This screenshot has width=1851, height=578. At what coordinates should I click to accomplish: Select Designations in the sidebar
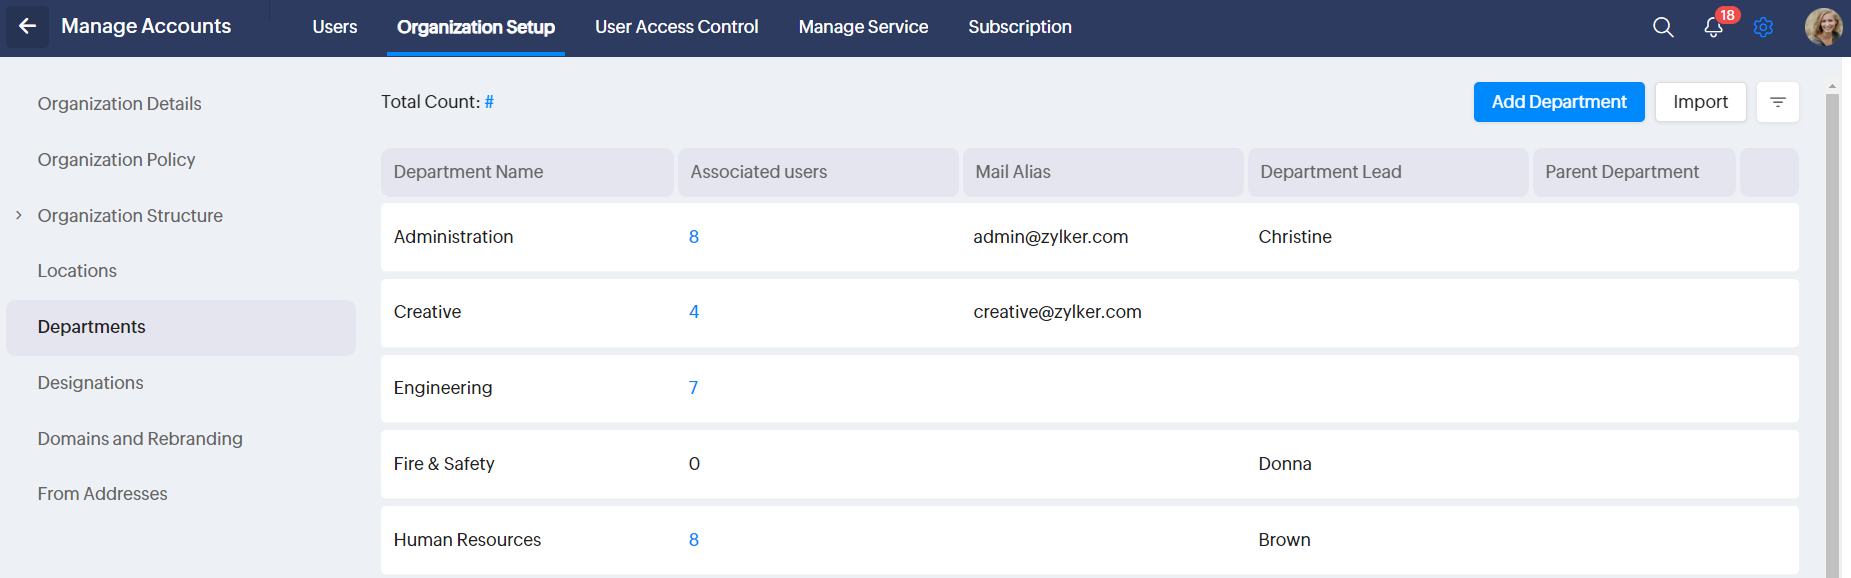(x=90, y=383)
